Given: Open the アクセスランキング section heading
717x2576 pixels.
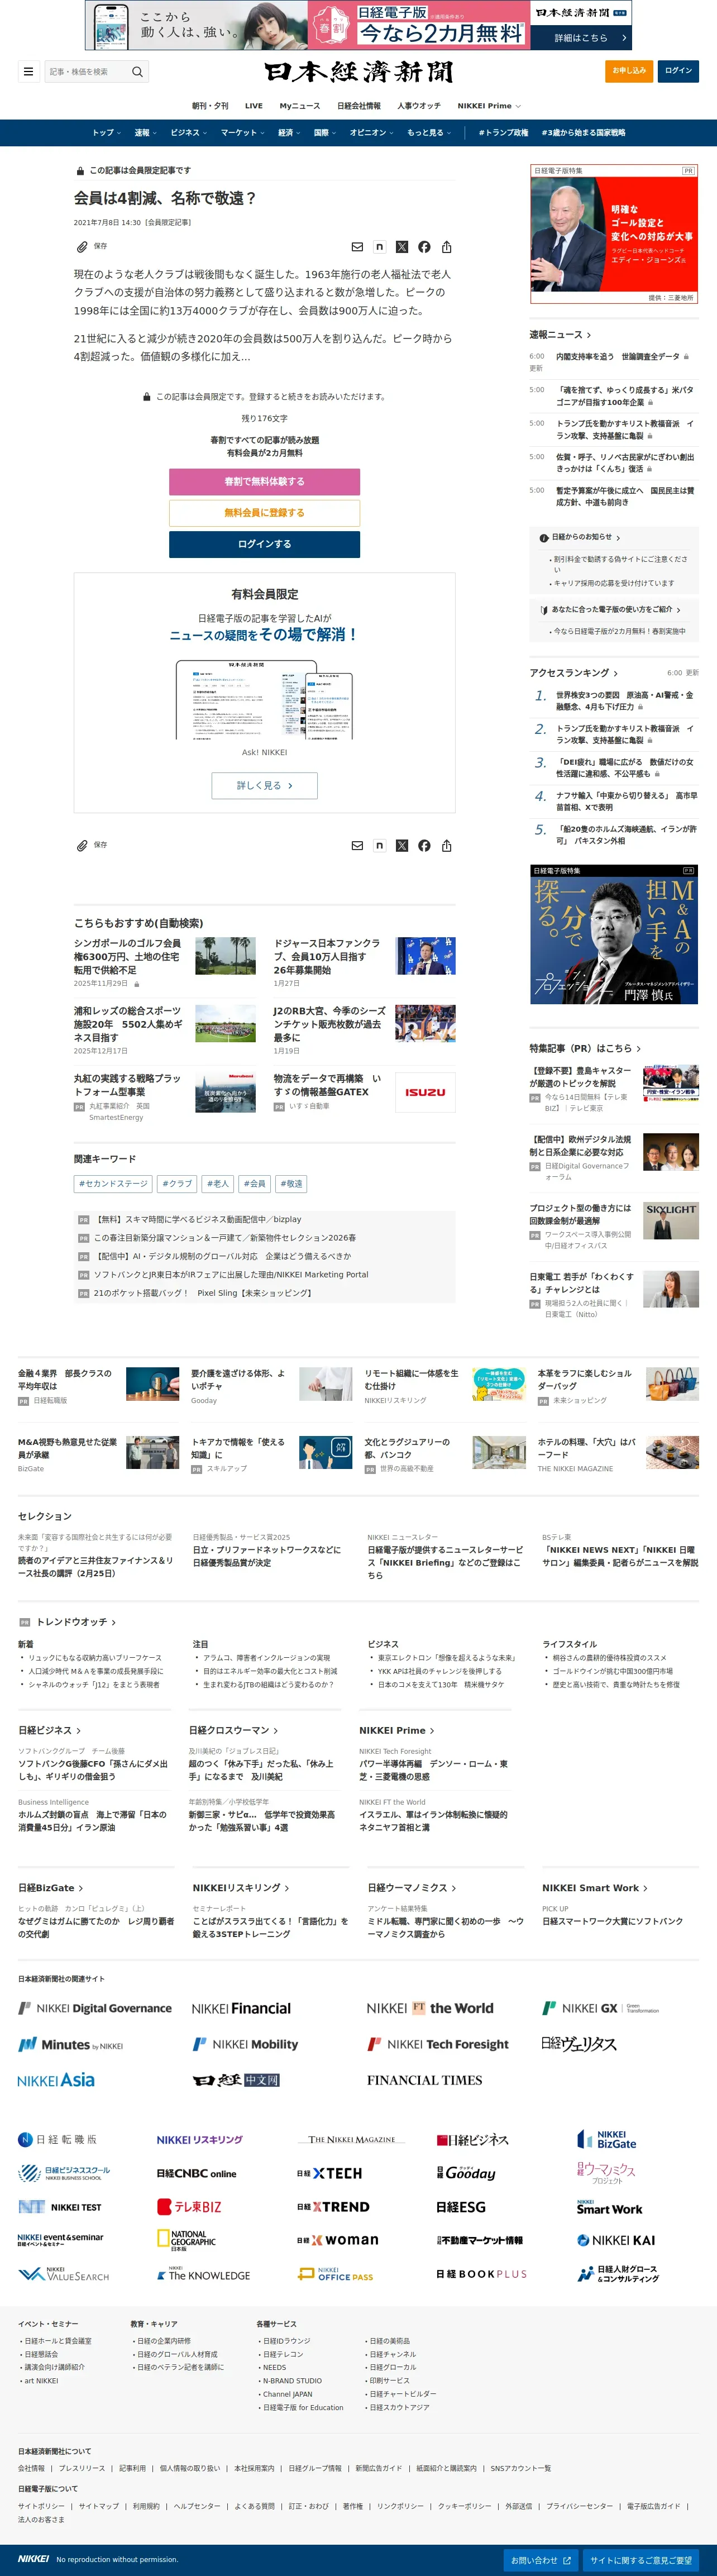Looking at the screenshot, I should coord(574,673).
